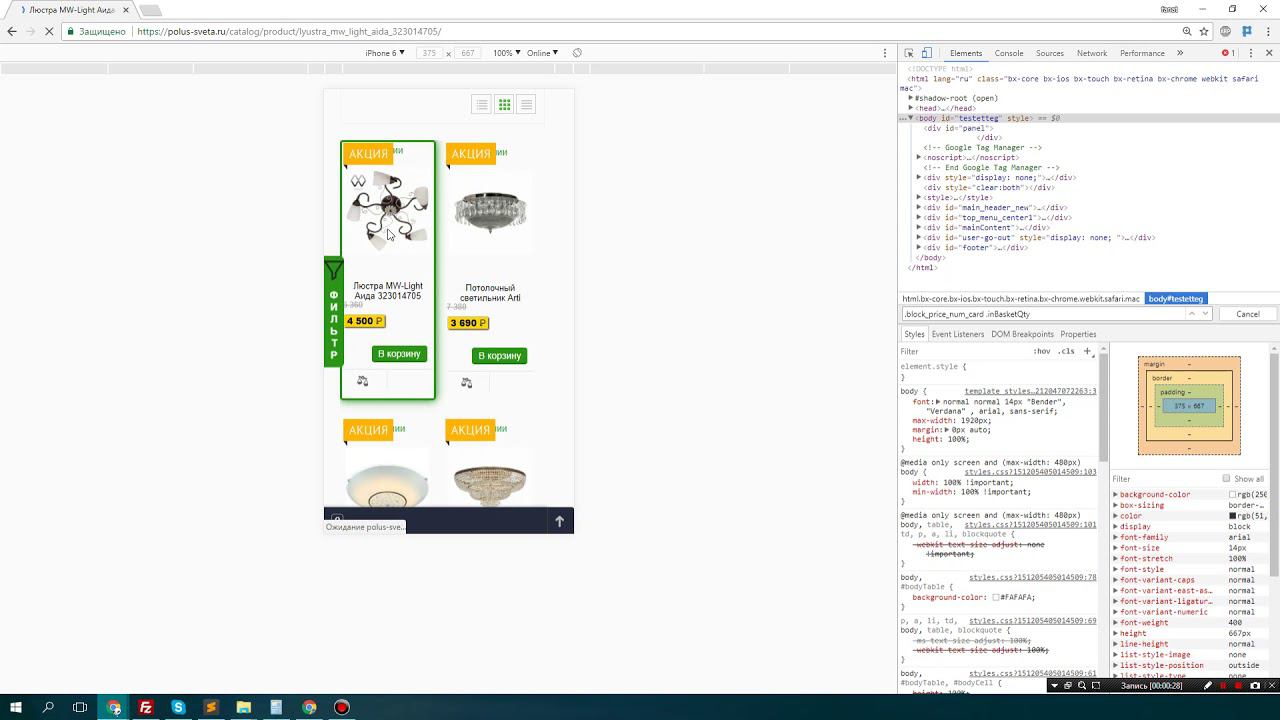1280x720 pixels.
Task: Toggle the :hov element state option
Action: click(1042, 351)
